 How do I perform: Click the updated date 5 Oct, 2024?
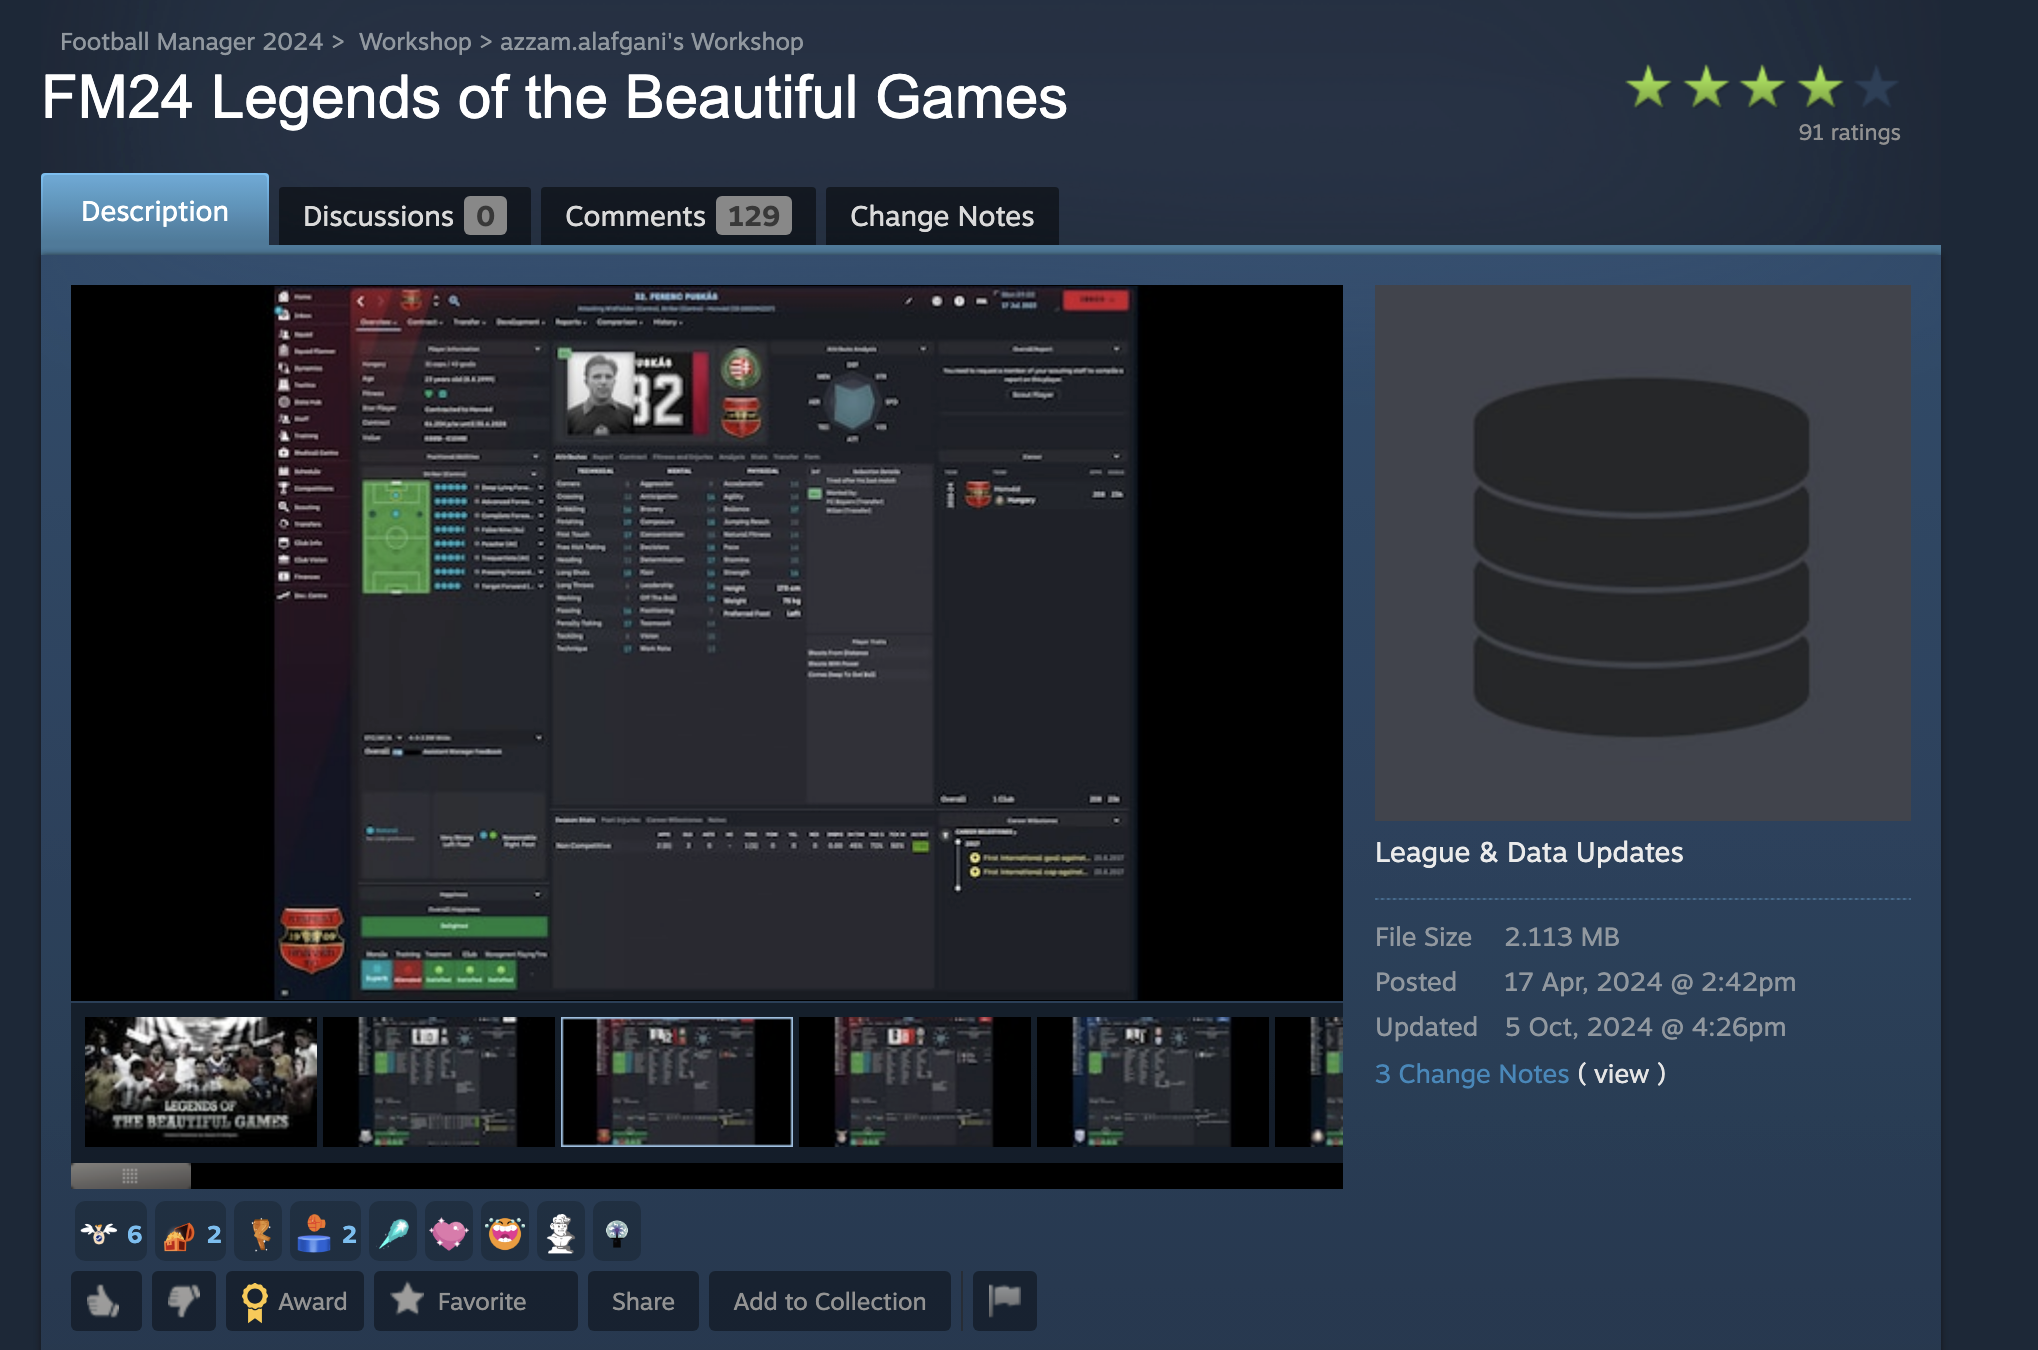coord(1645,1027)
